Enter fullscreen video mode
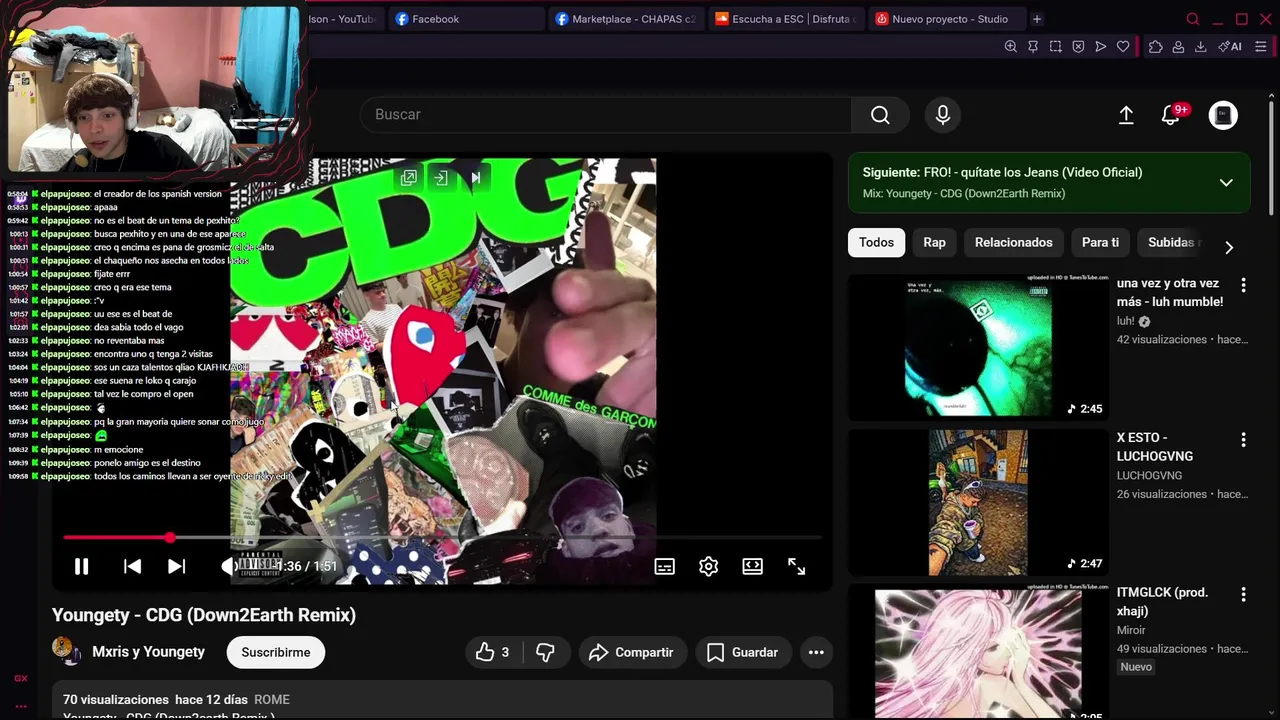Image resolution: width=1280 pixels, height=720 pixels. point(796,566)
